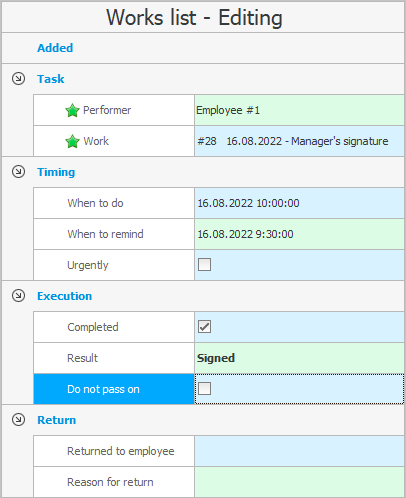This screenshot has width=406, height=498.
Task: Collapse the Timing section arrow icon
Action: coord(18,172)
